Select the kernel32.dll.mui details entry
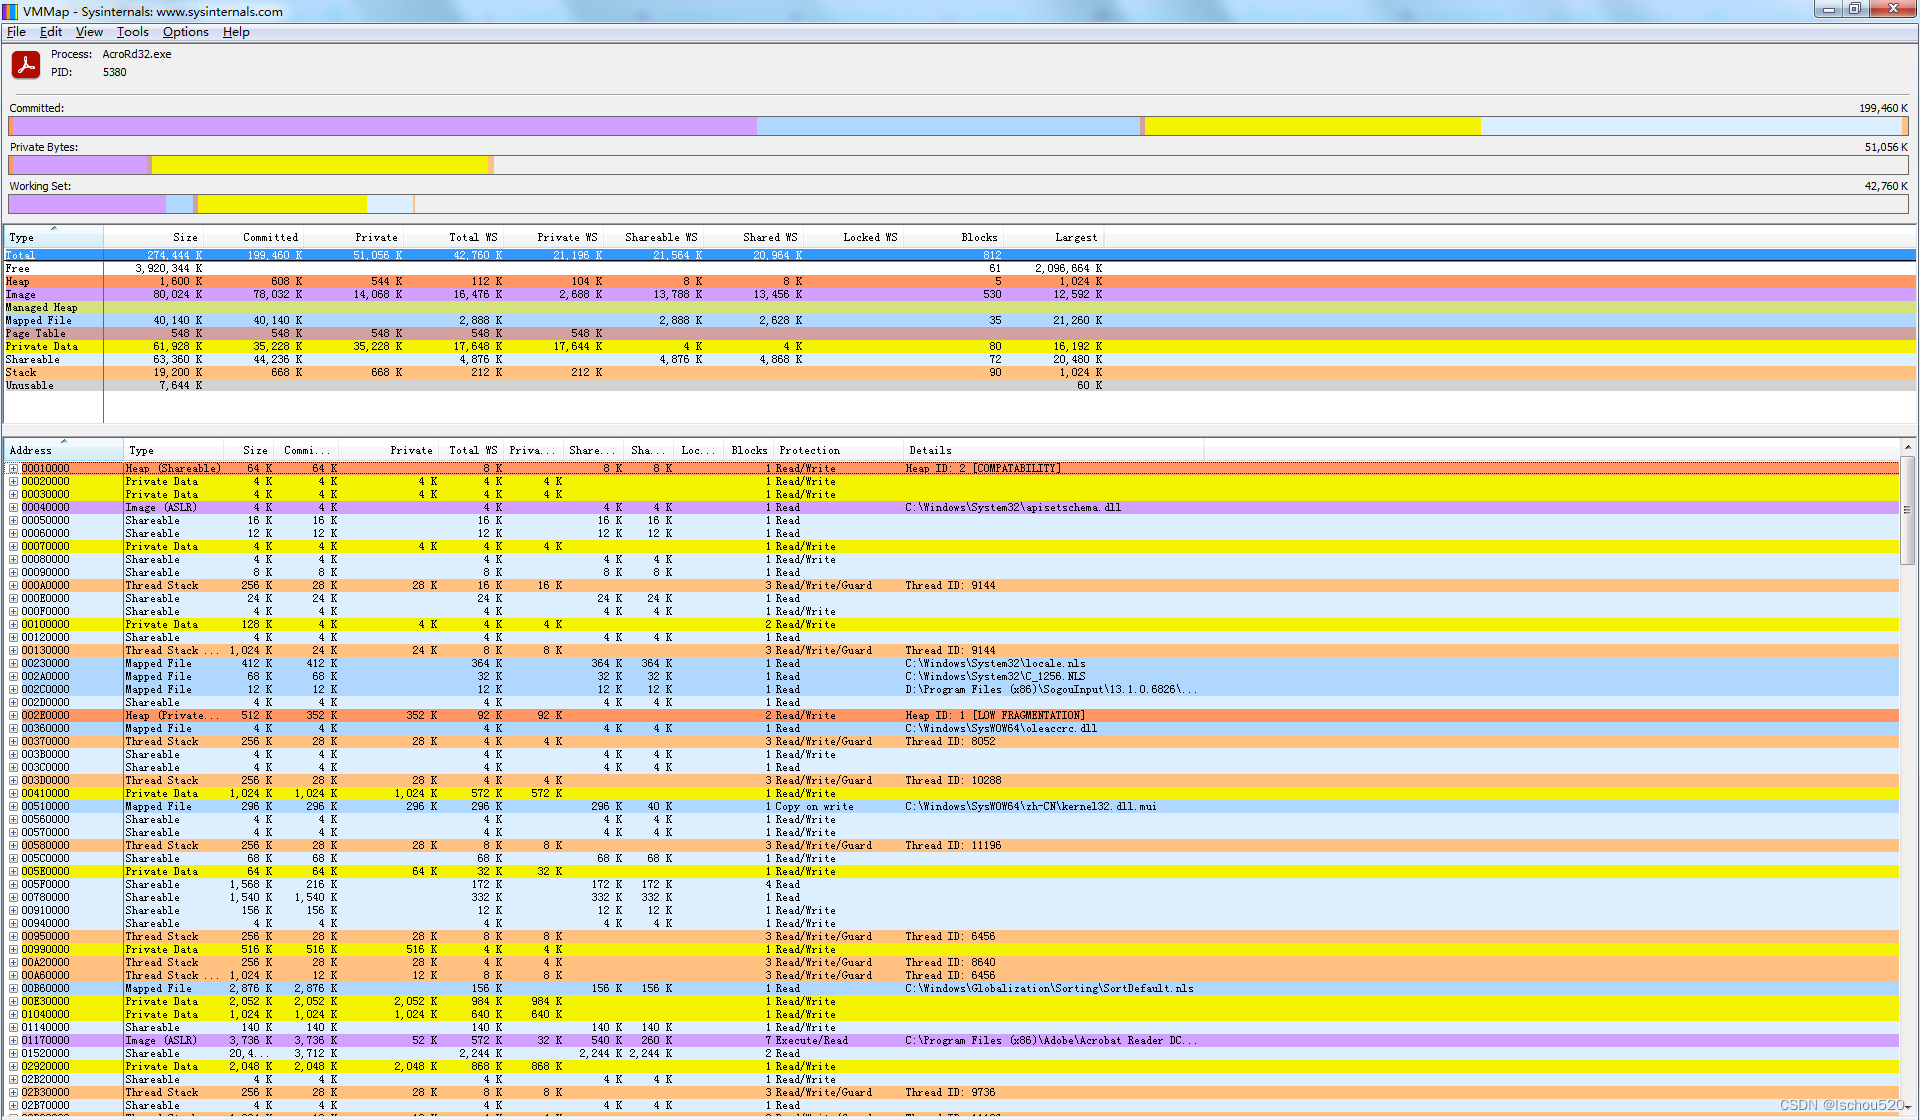Image resolution: width=1920 pixels, height=1120 pixels. tap(1030, 806)
